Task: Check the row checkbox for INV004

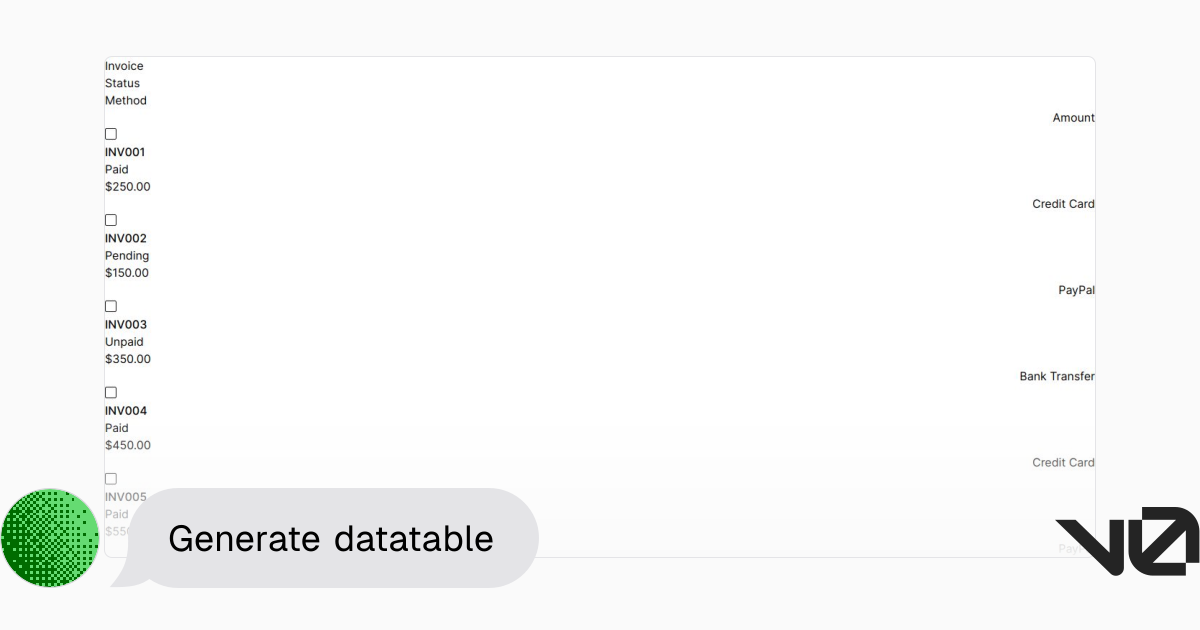Action: point(110,392)
